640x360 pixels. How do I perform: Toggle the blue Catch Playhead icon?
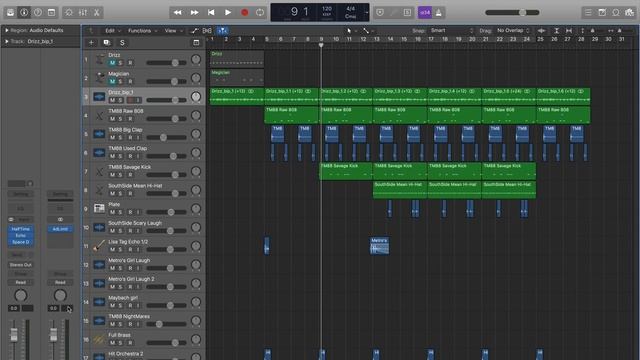(222, 31)
